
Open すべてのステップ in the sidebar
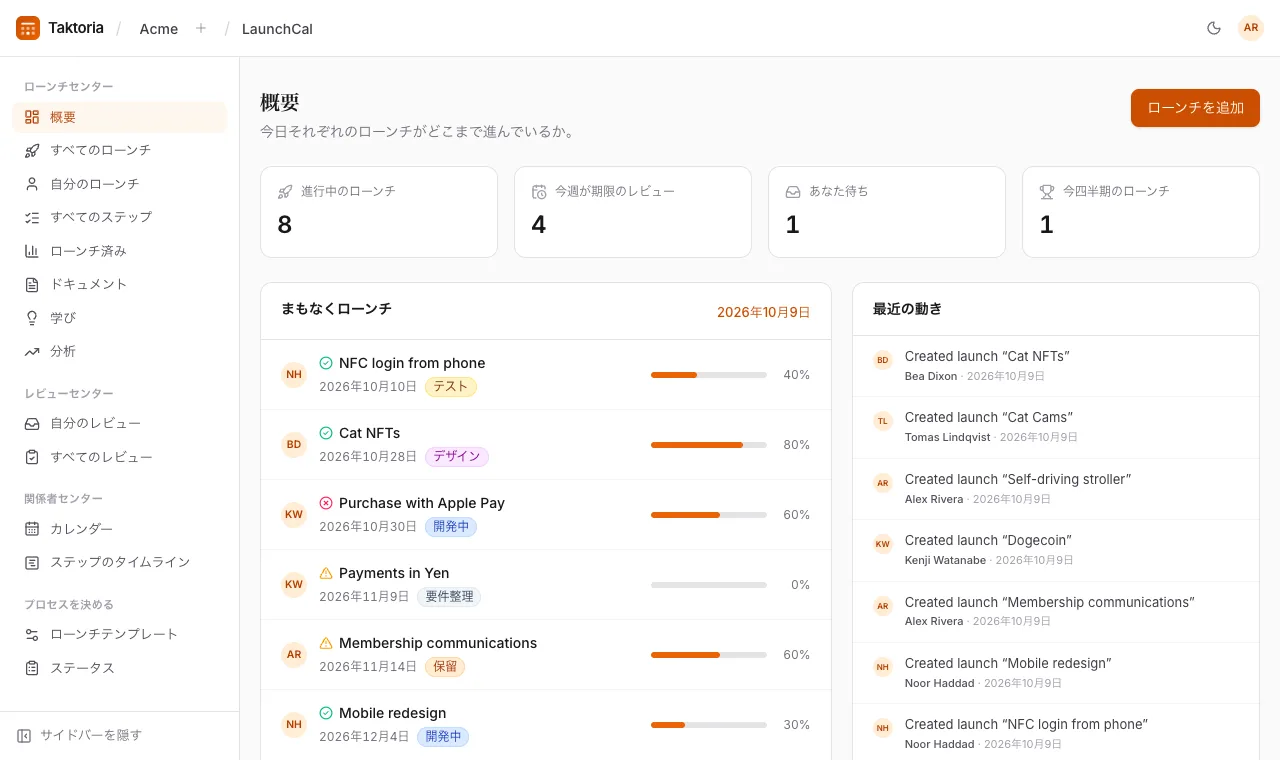[120, 217]
